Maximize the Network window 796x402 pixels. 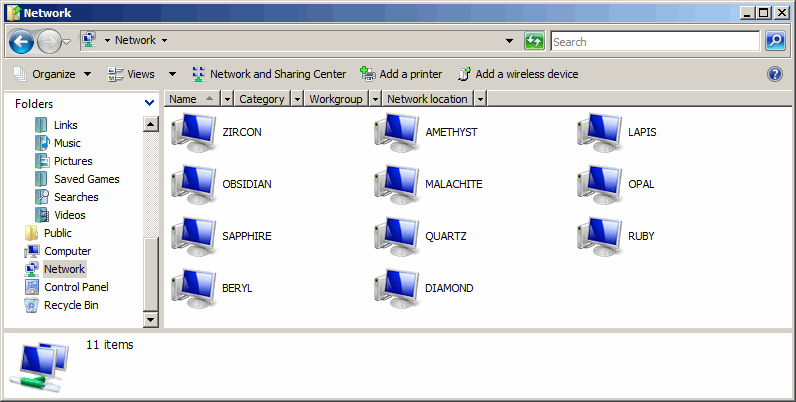764,13
